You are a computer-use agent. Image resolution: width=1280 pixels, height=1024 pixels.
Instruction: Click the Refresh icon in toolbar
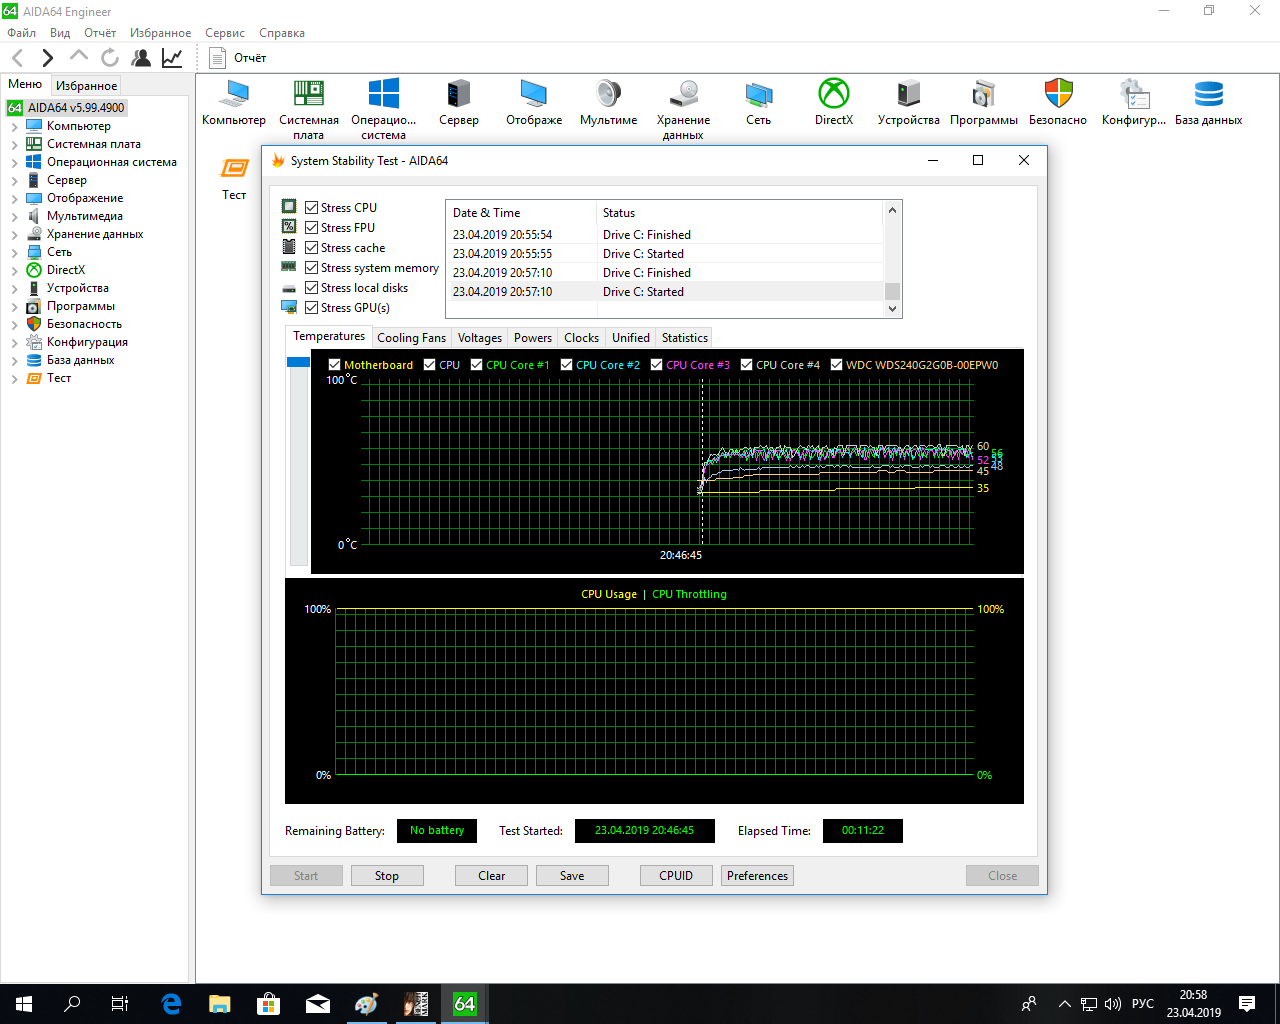110,58
